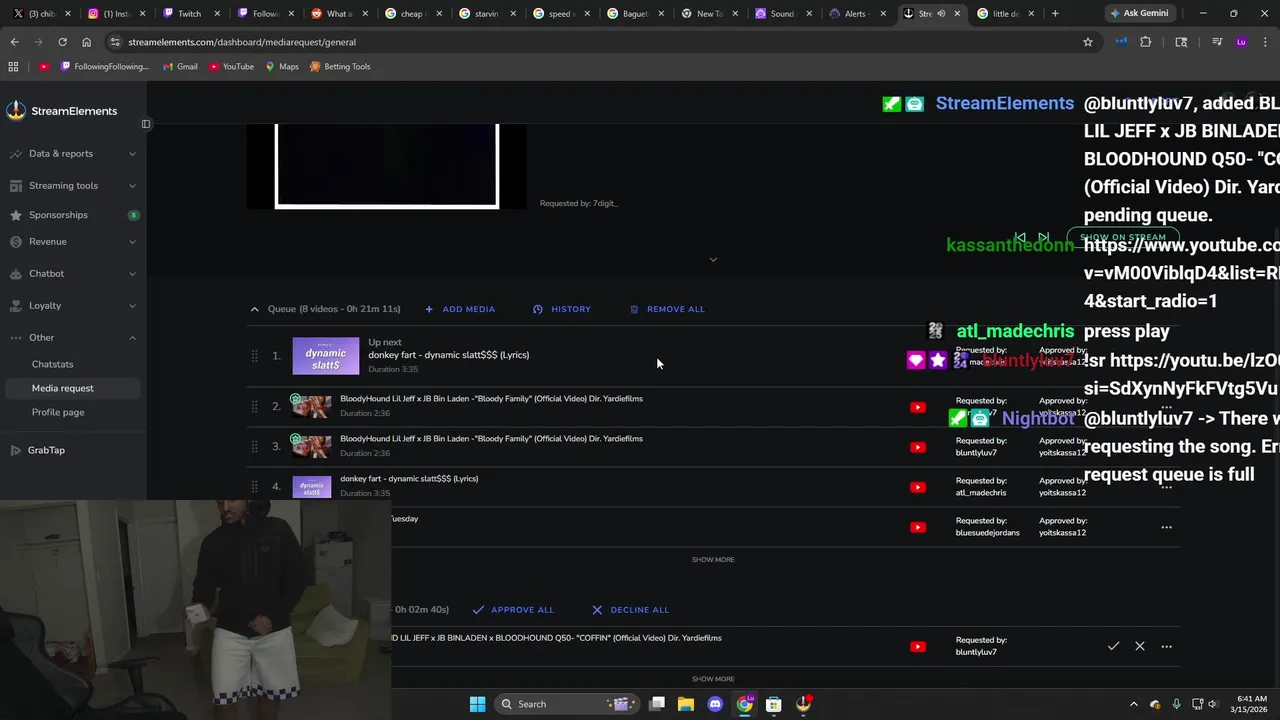Click the YouTube icon on queue item 3
Screen dimensions: 1280x720
pyautogui.click(x=918, y=447)
